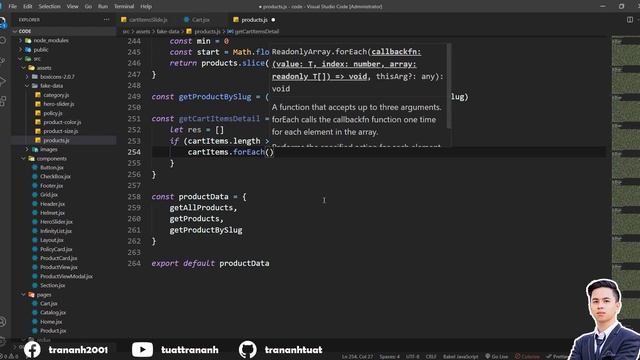This screenshot has width=640, height=360.
Task: Click UTF-8 encoding status item
Action: pos(413,356)
